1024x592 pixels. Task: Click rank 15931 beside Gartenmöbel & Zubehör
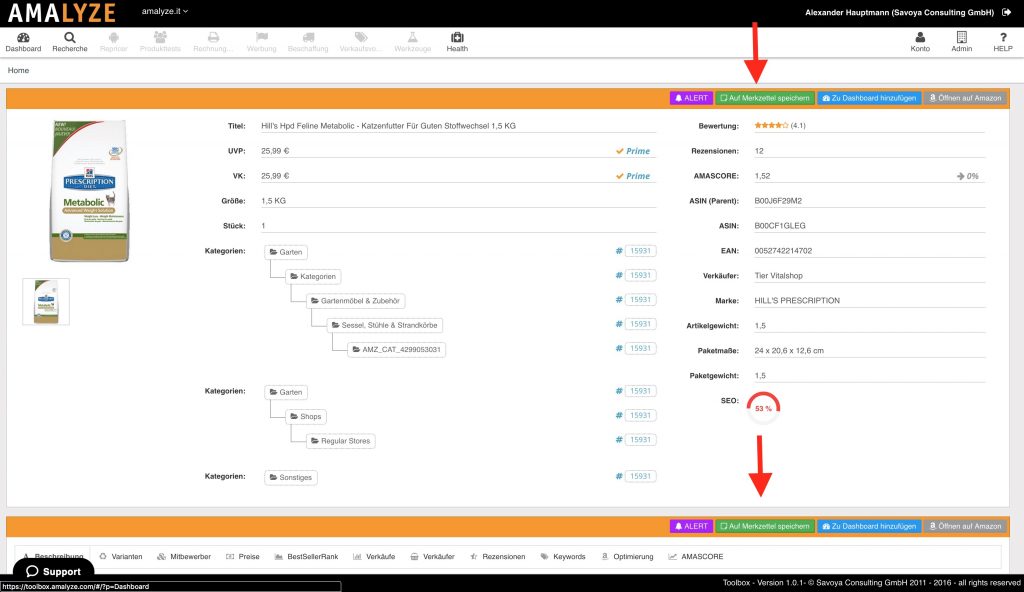click(640, 300)
